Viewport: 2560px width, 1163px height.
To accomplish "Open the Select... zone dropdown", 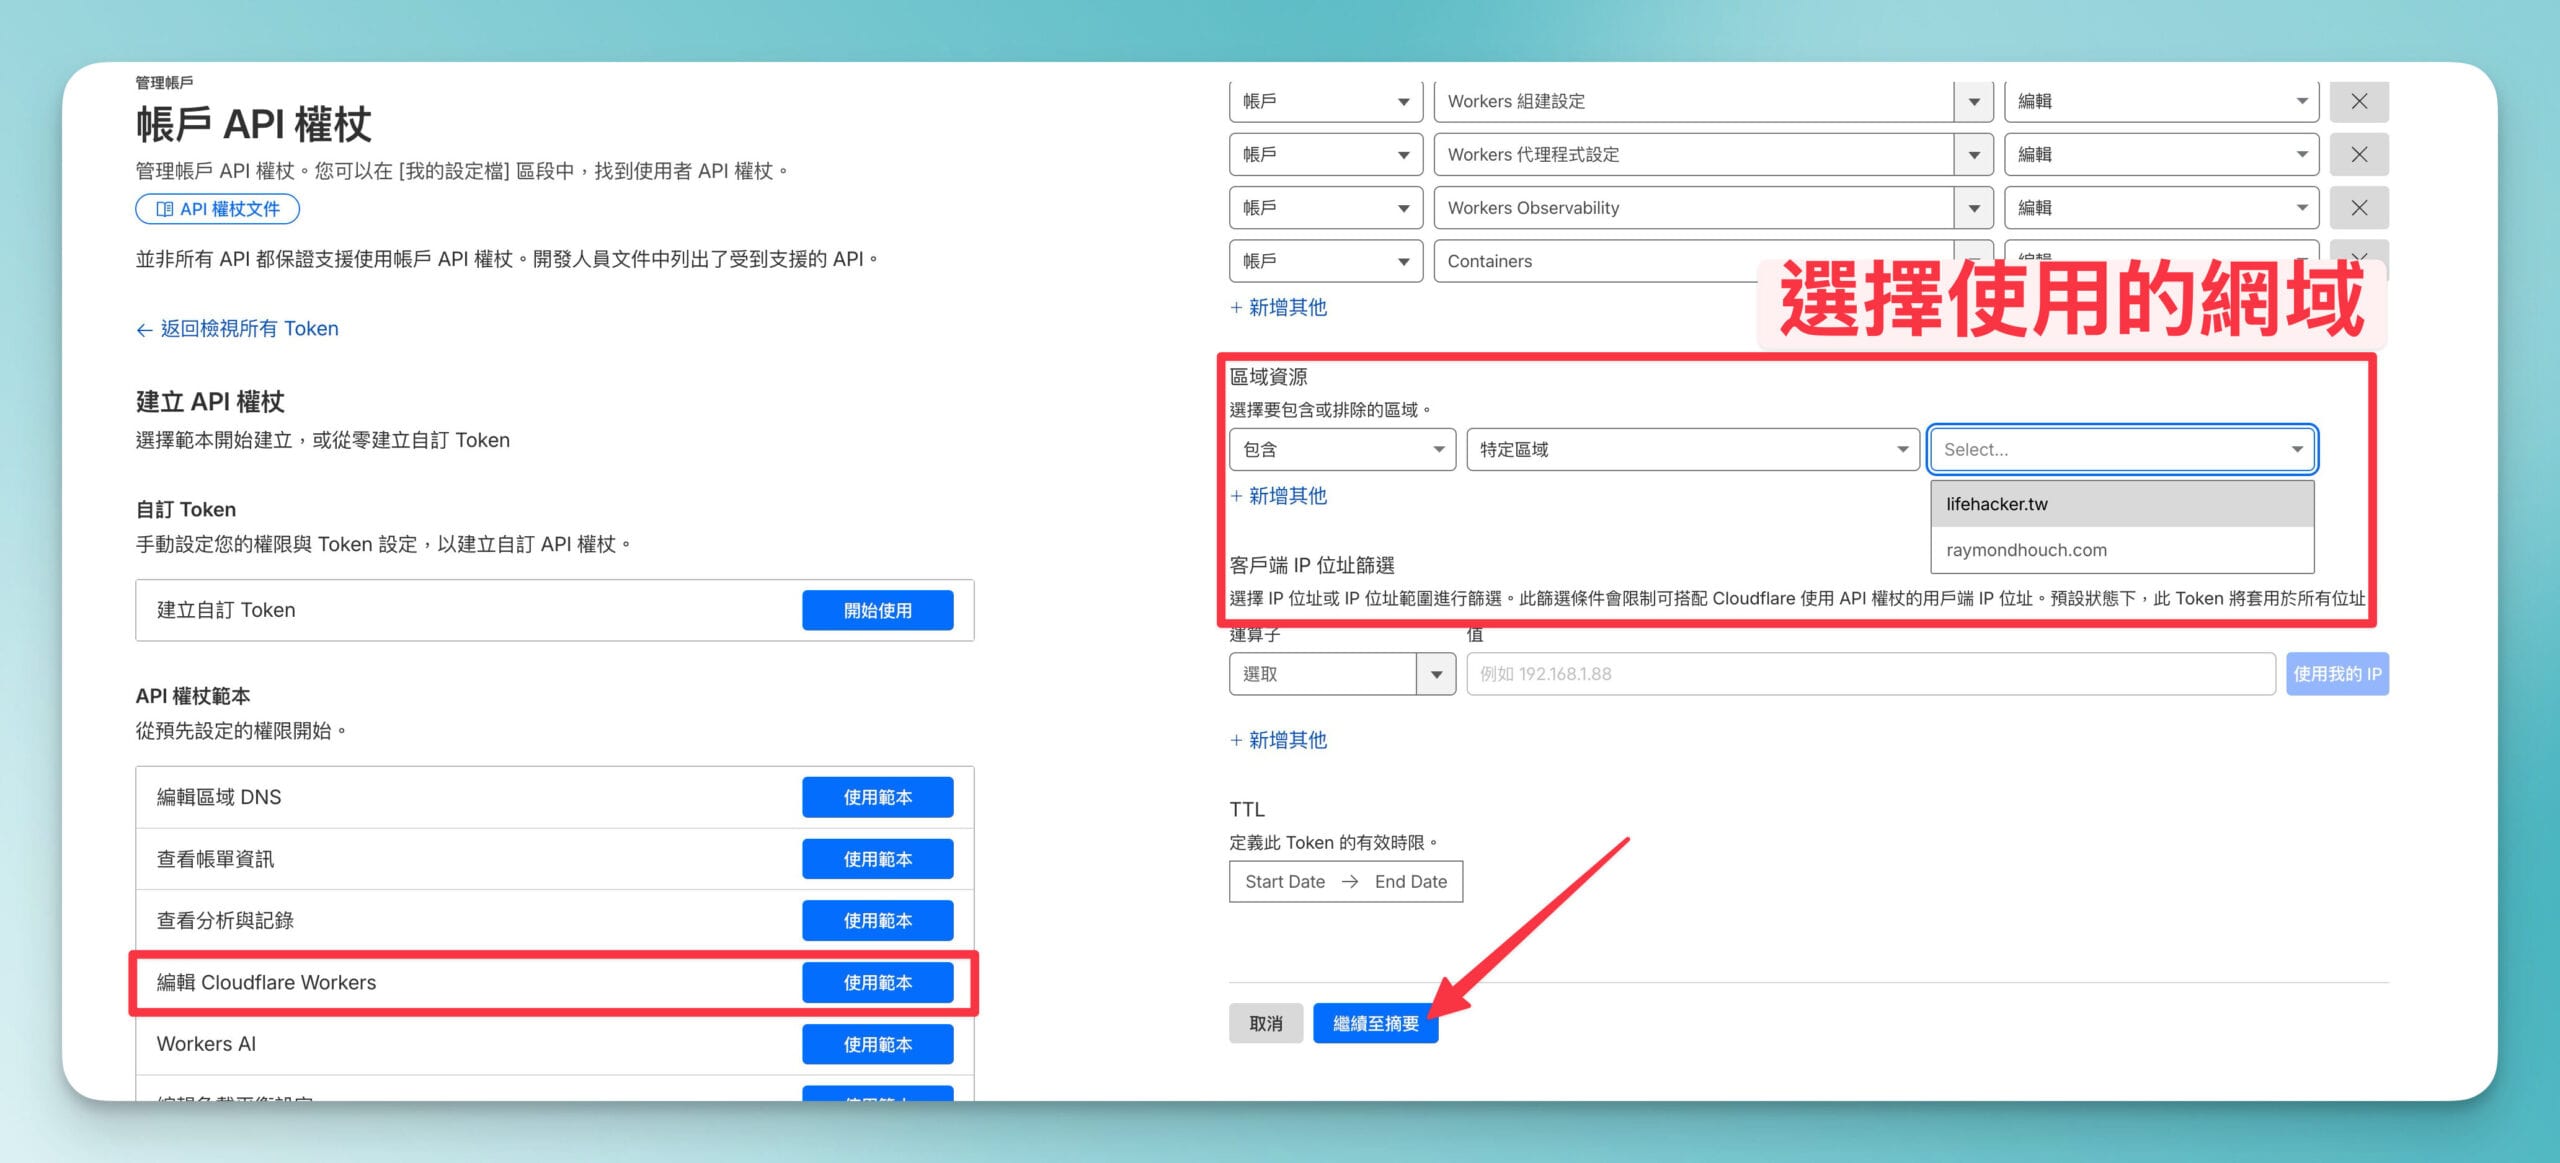I will tap(2121, 450).
